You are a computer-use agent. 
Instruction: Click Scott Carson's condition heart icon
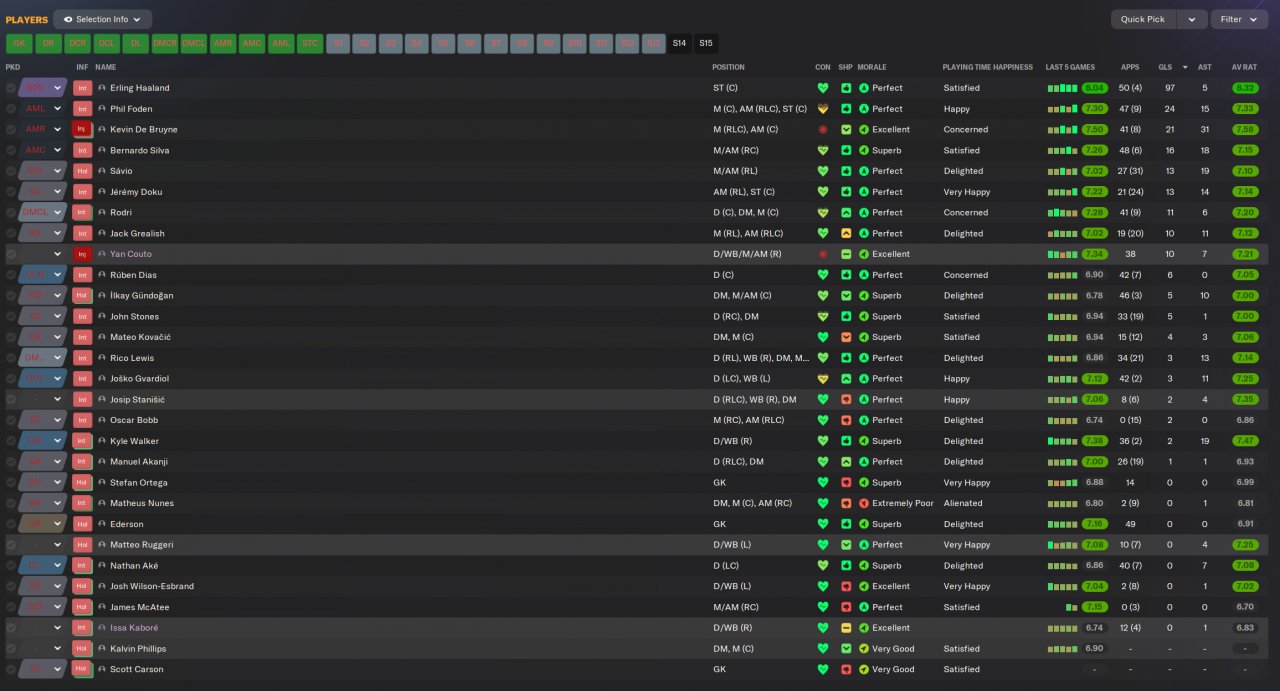click(x=823, y=669)
